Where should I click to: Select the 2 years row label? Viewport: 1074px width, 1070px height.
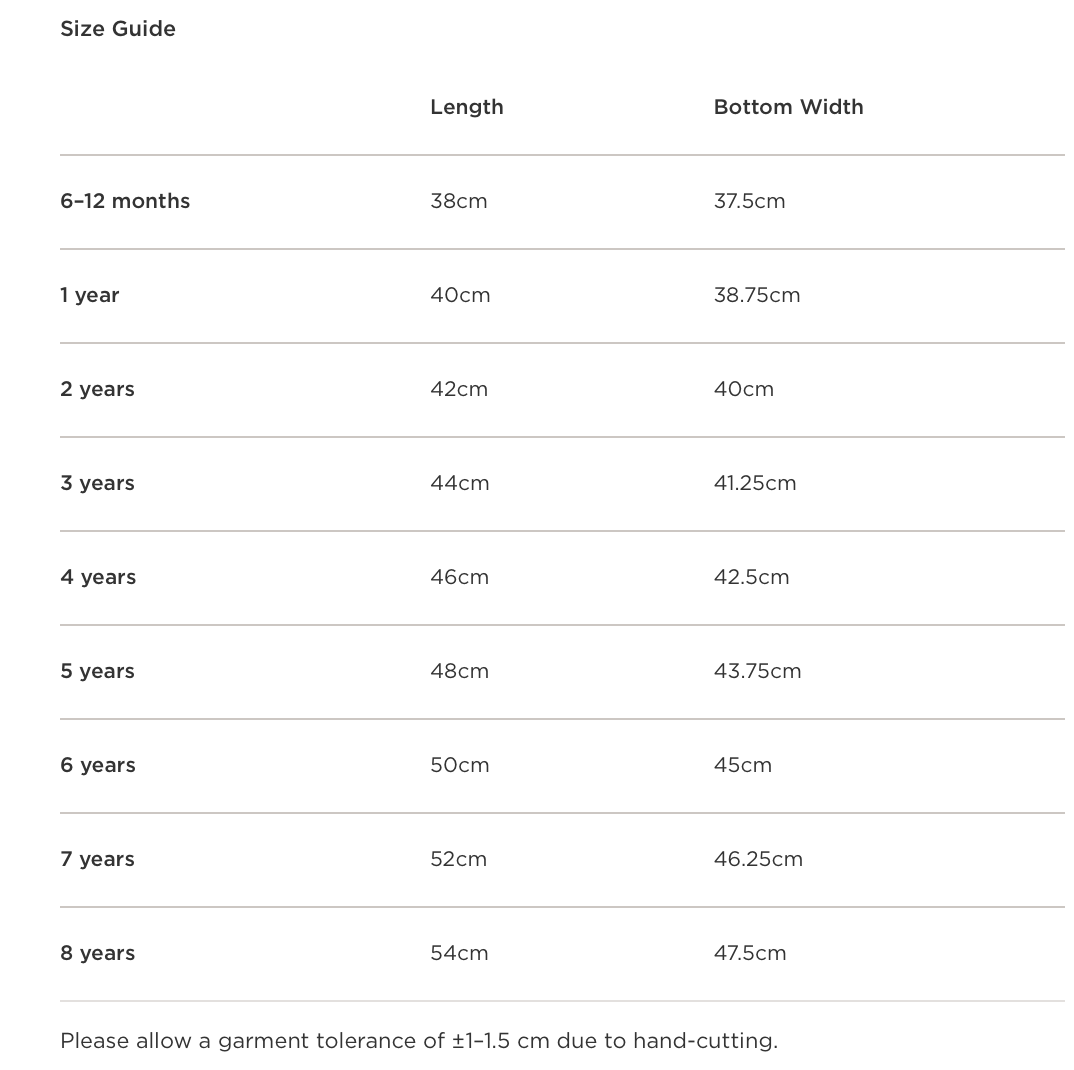[97, 389]
